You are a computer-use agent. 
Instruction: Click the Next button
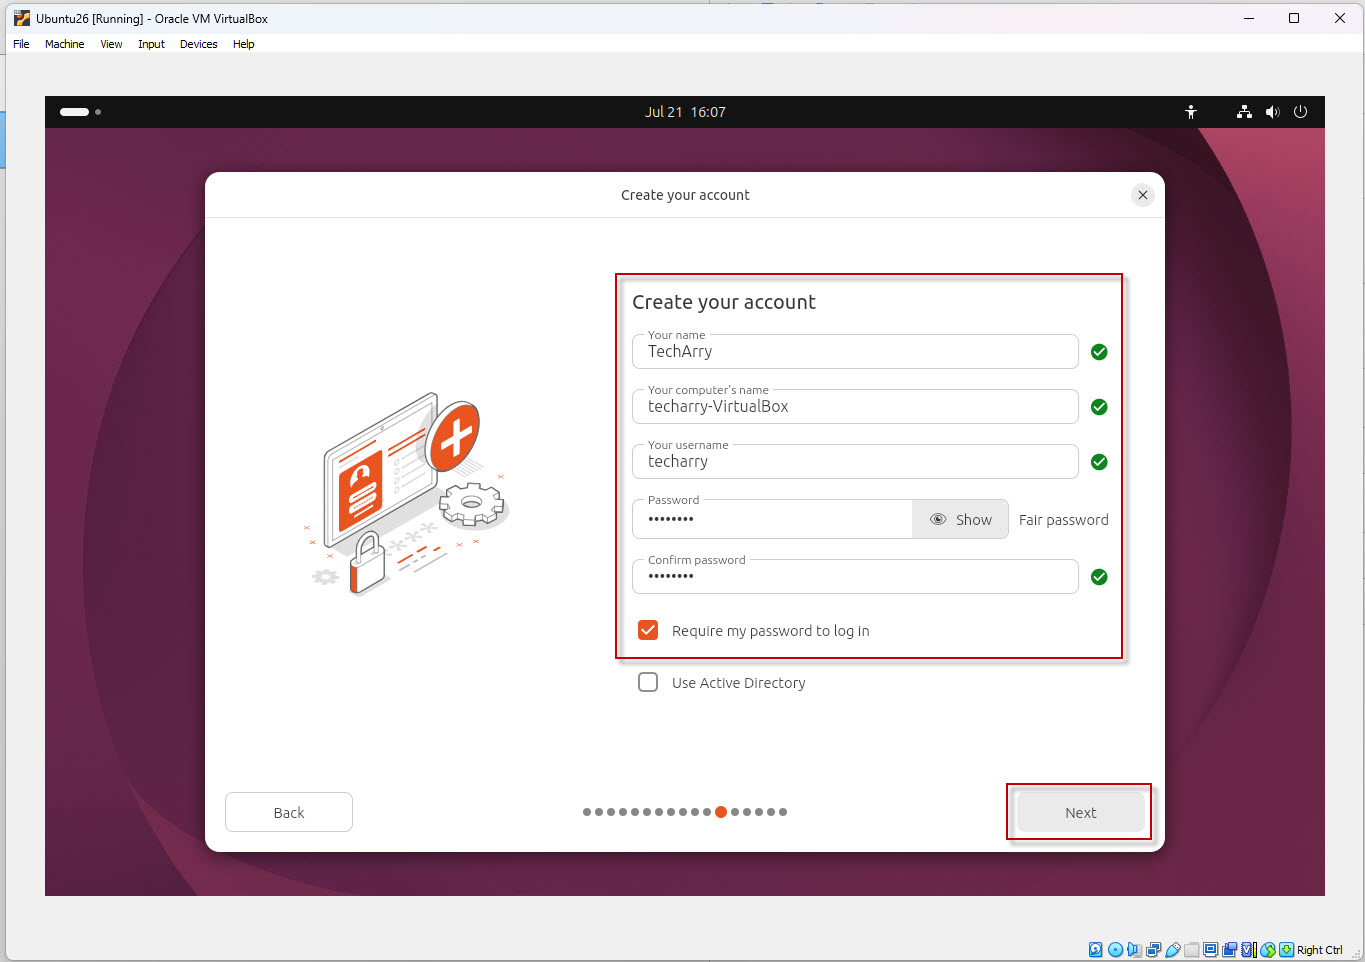[1080, 812]
